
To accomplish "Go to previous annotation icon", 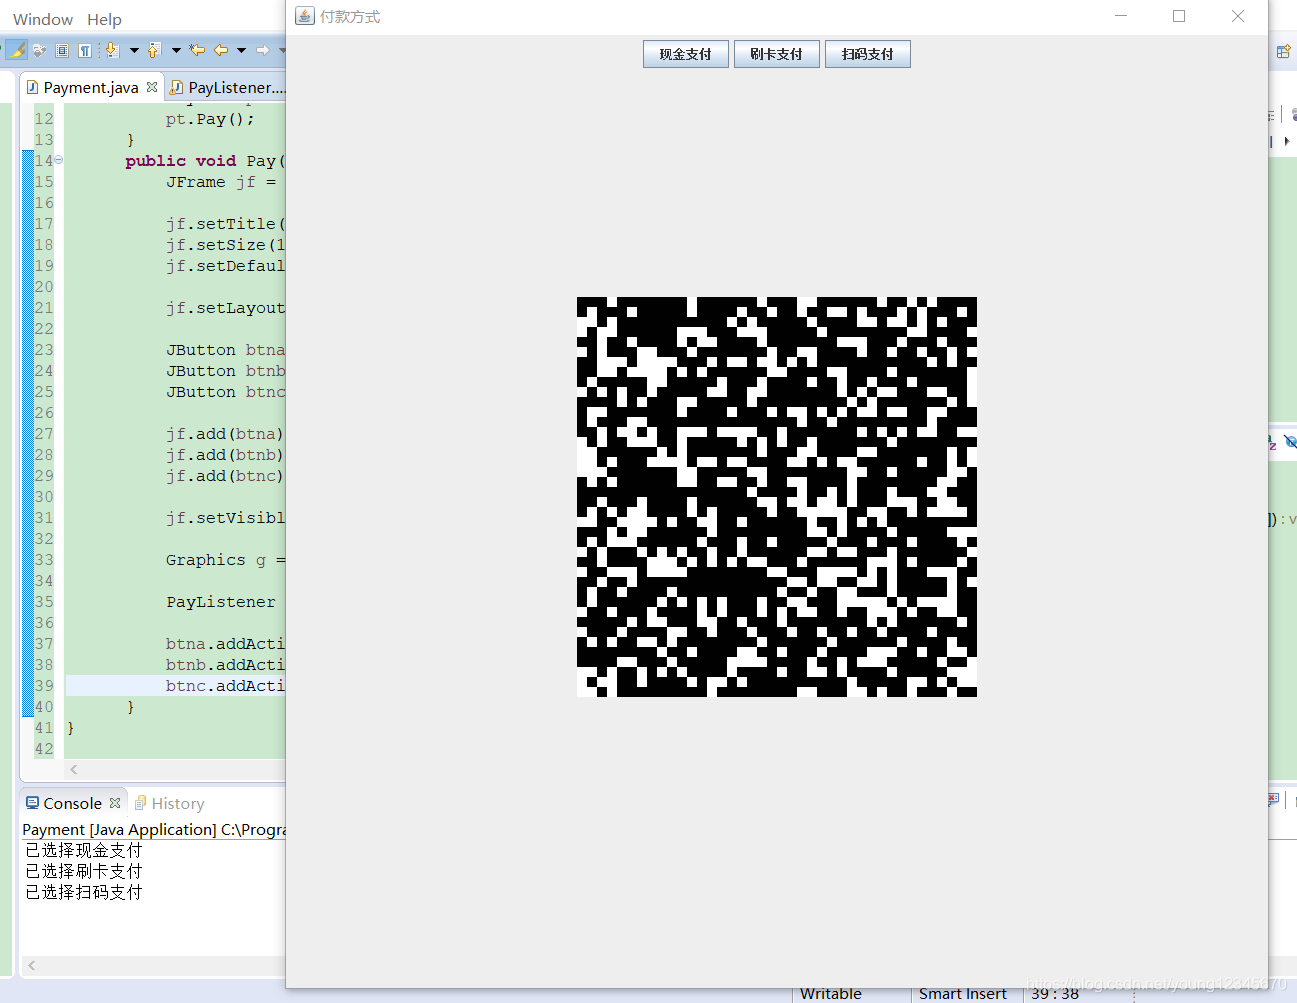I will (x=154, y=50).
